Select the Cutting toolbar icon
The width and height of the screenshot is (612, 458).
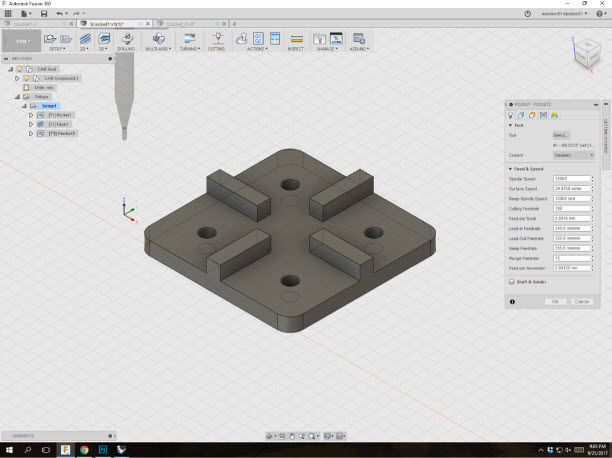[218, 40]
